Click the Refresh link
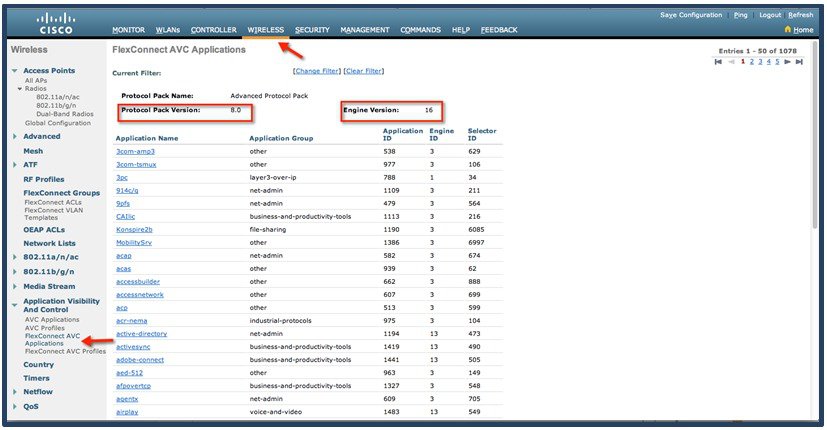 point(801,15)
